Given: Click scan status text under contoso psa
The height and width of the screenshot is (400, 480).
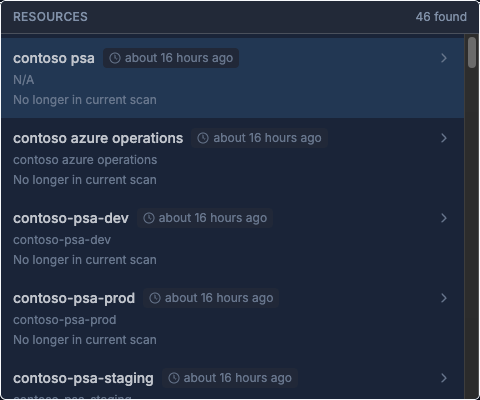Looking at the screenshot, I should (85, 100).
